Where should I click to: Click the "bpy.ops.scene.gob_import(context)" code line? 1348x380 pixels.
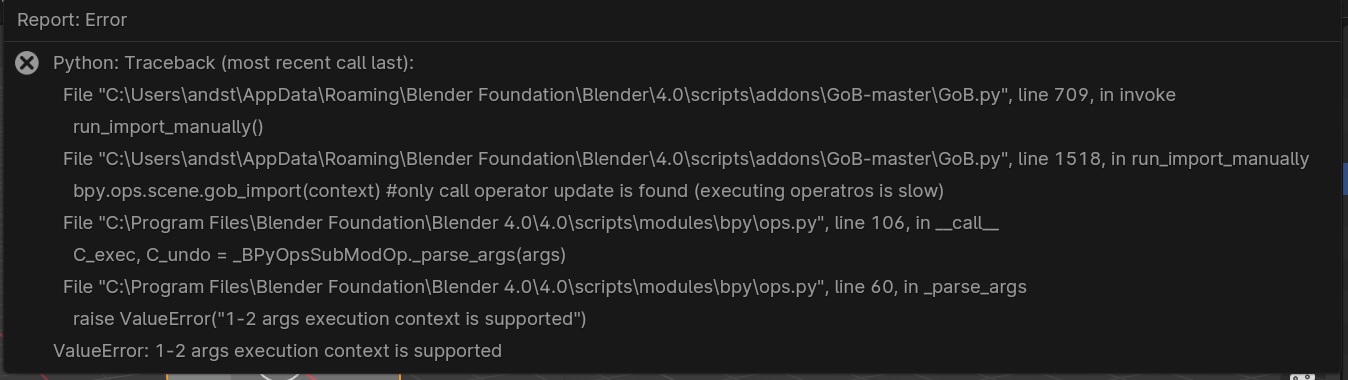[508, 191]
